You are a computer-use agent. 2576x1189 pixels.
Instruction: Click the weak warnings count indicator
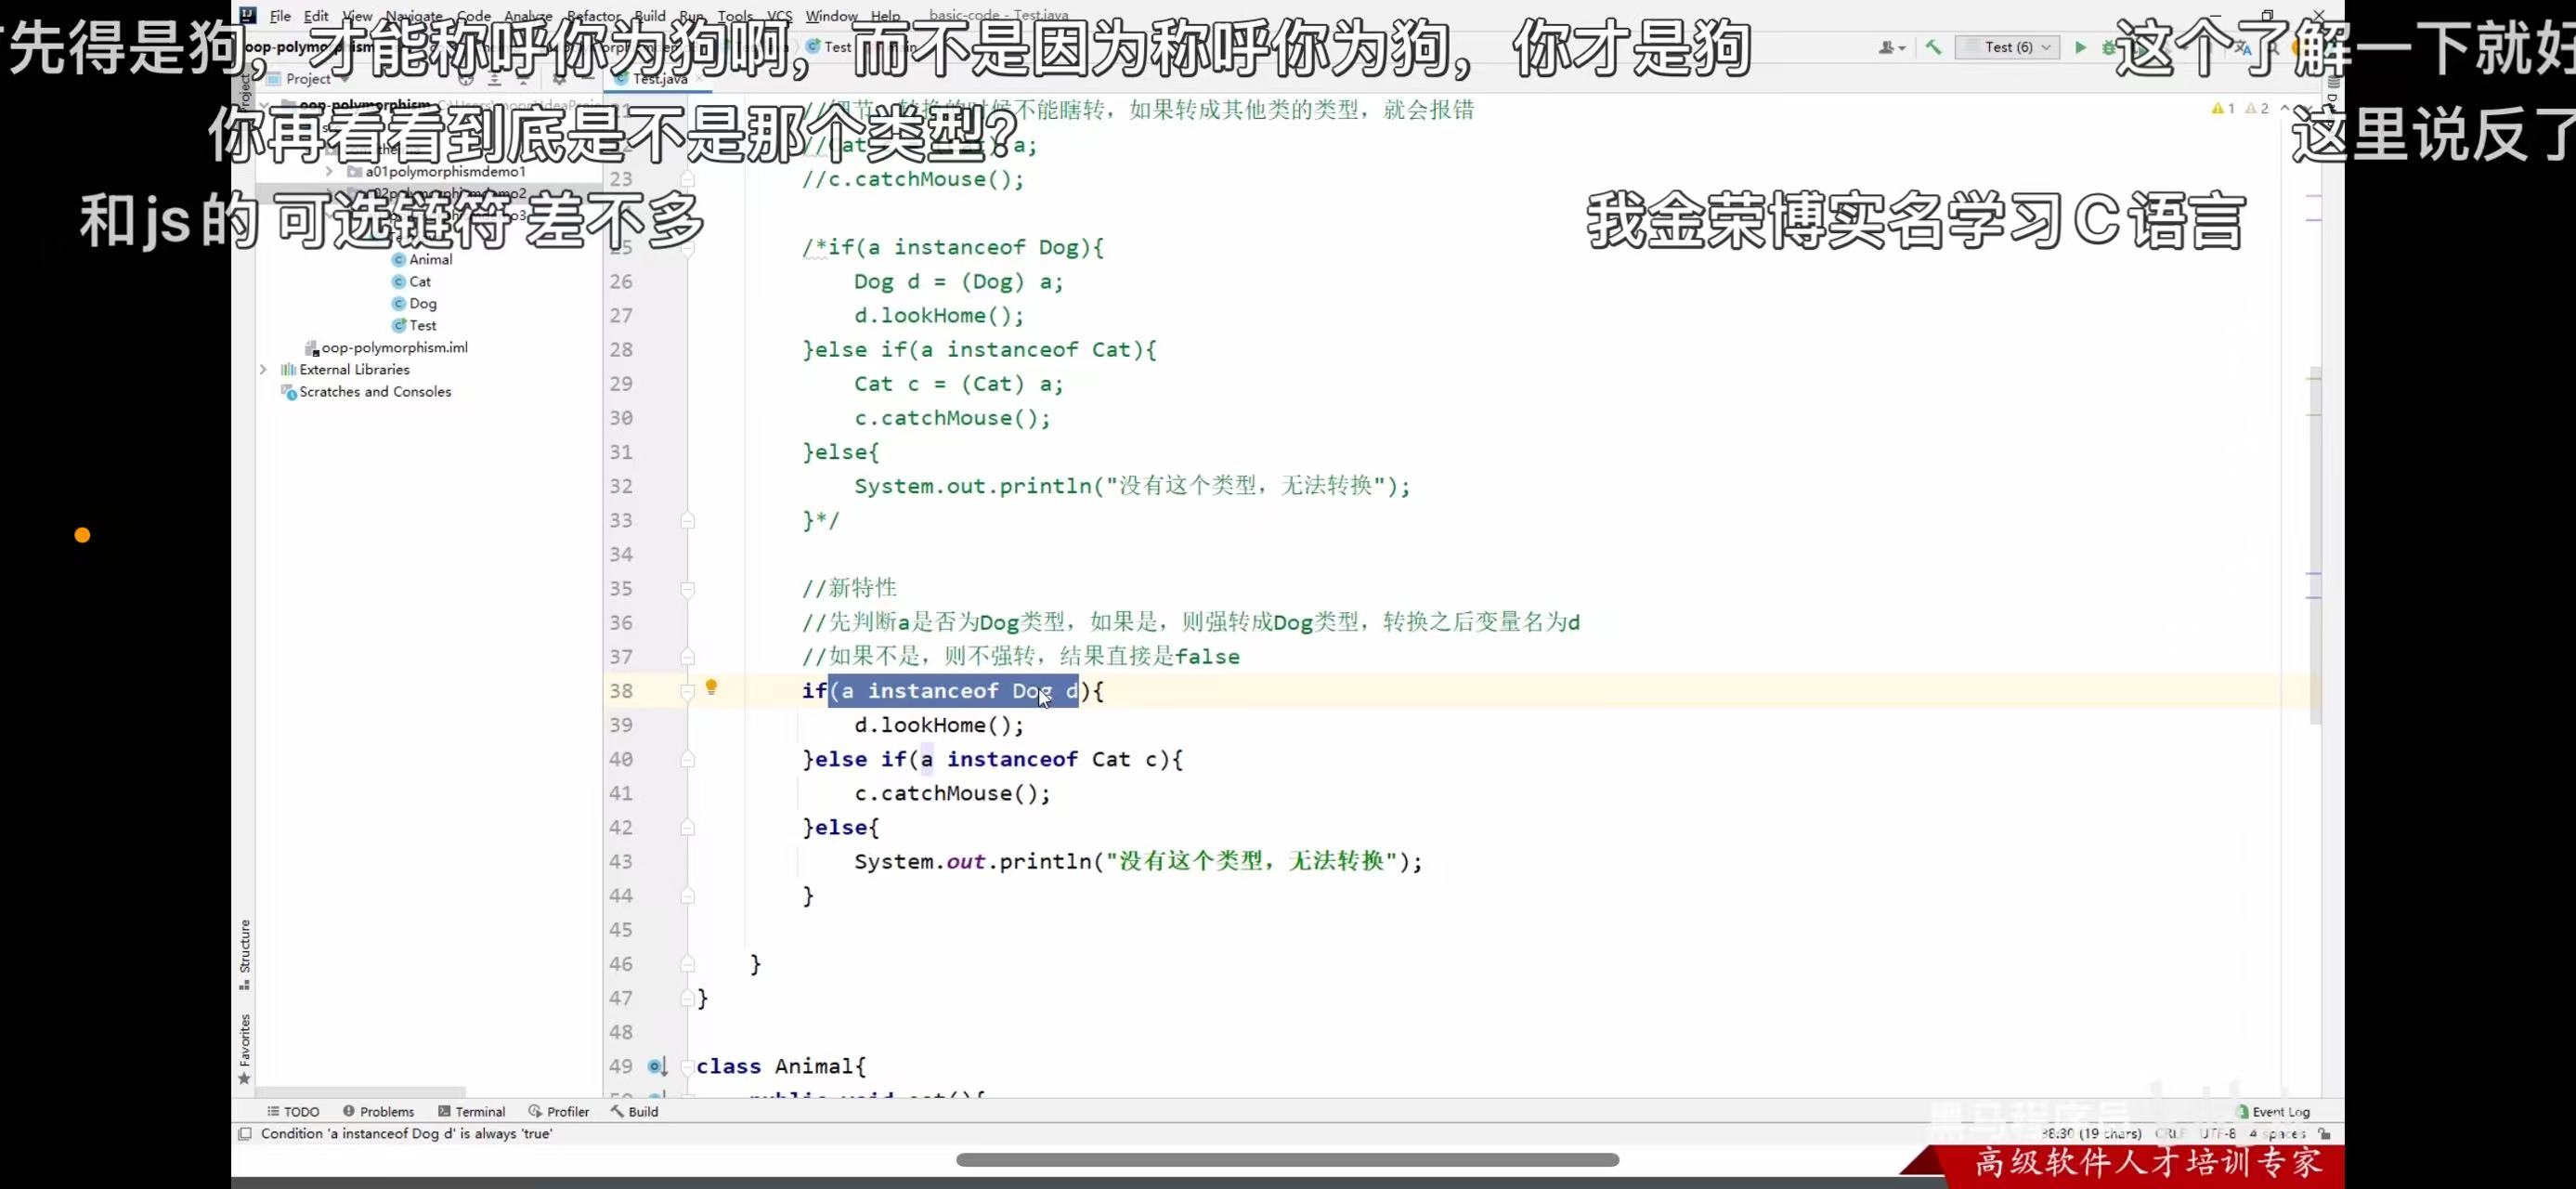(x=2257, y=108)
